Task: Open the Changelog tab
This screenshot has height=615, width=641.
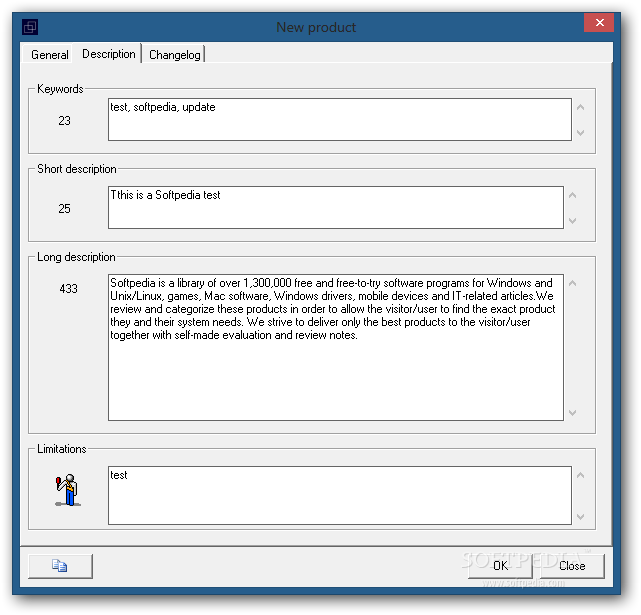Action: coord(175,55)
